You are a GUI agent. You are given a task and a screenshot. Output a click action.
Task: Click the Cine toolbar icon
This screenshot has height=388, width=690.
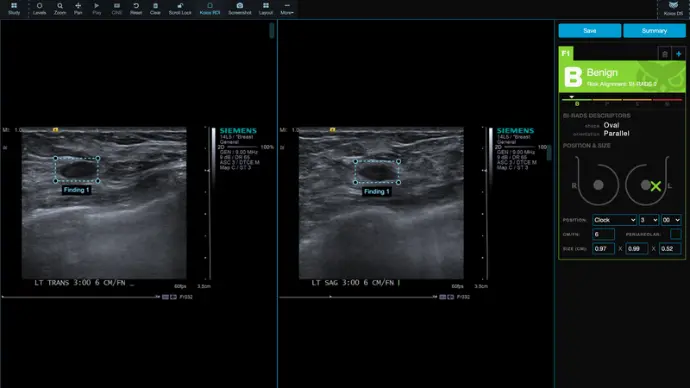point(117,8)
